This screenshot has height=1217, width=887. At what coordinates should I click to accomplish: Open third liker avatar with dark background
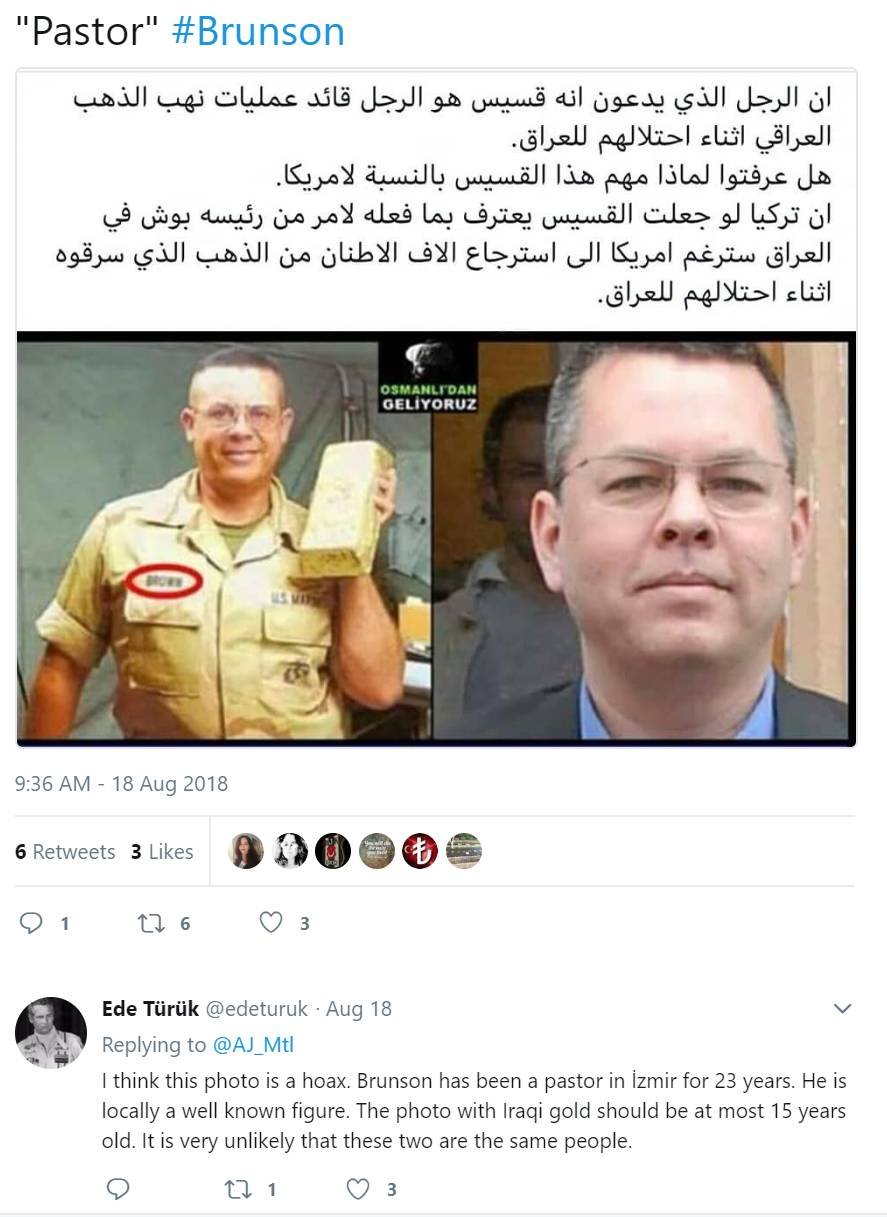[x=333, y=851]
